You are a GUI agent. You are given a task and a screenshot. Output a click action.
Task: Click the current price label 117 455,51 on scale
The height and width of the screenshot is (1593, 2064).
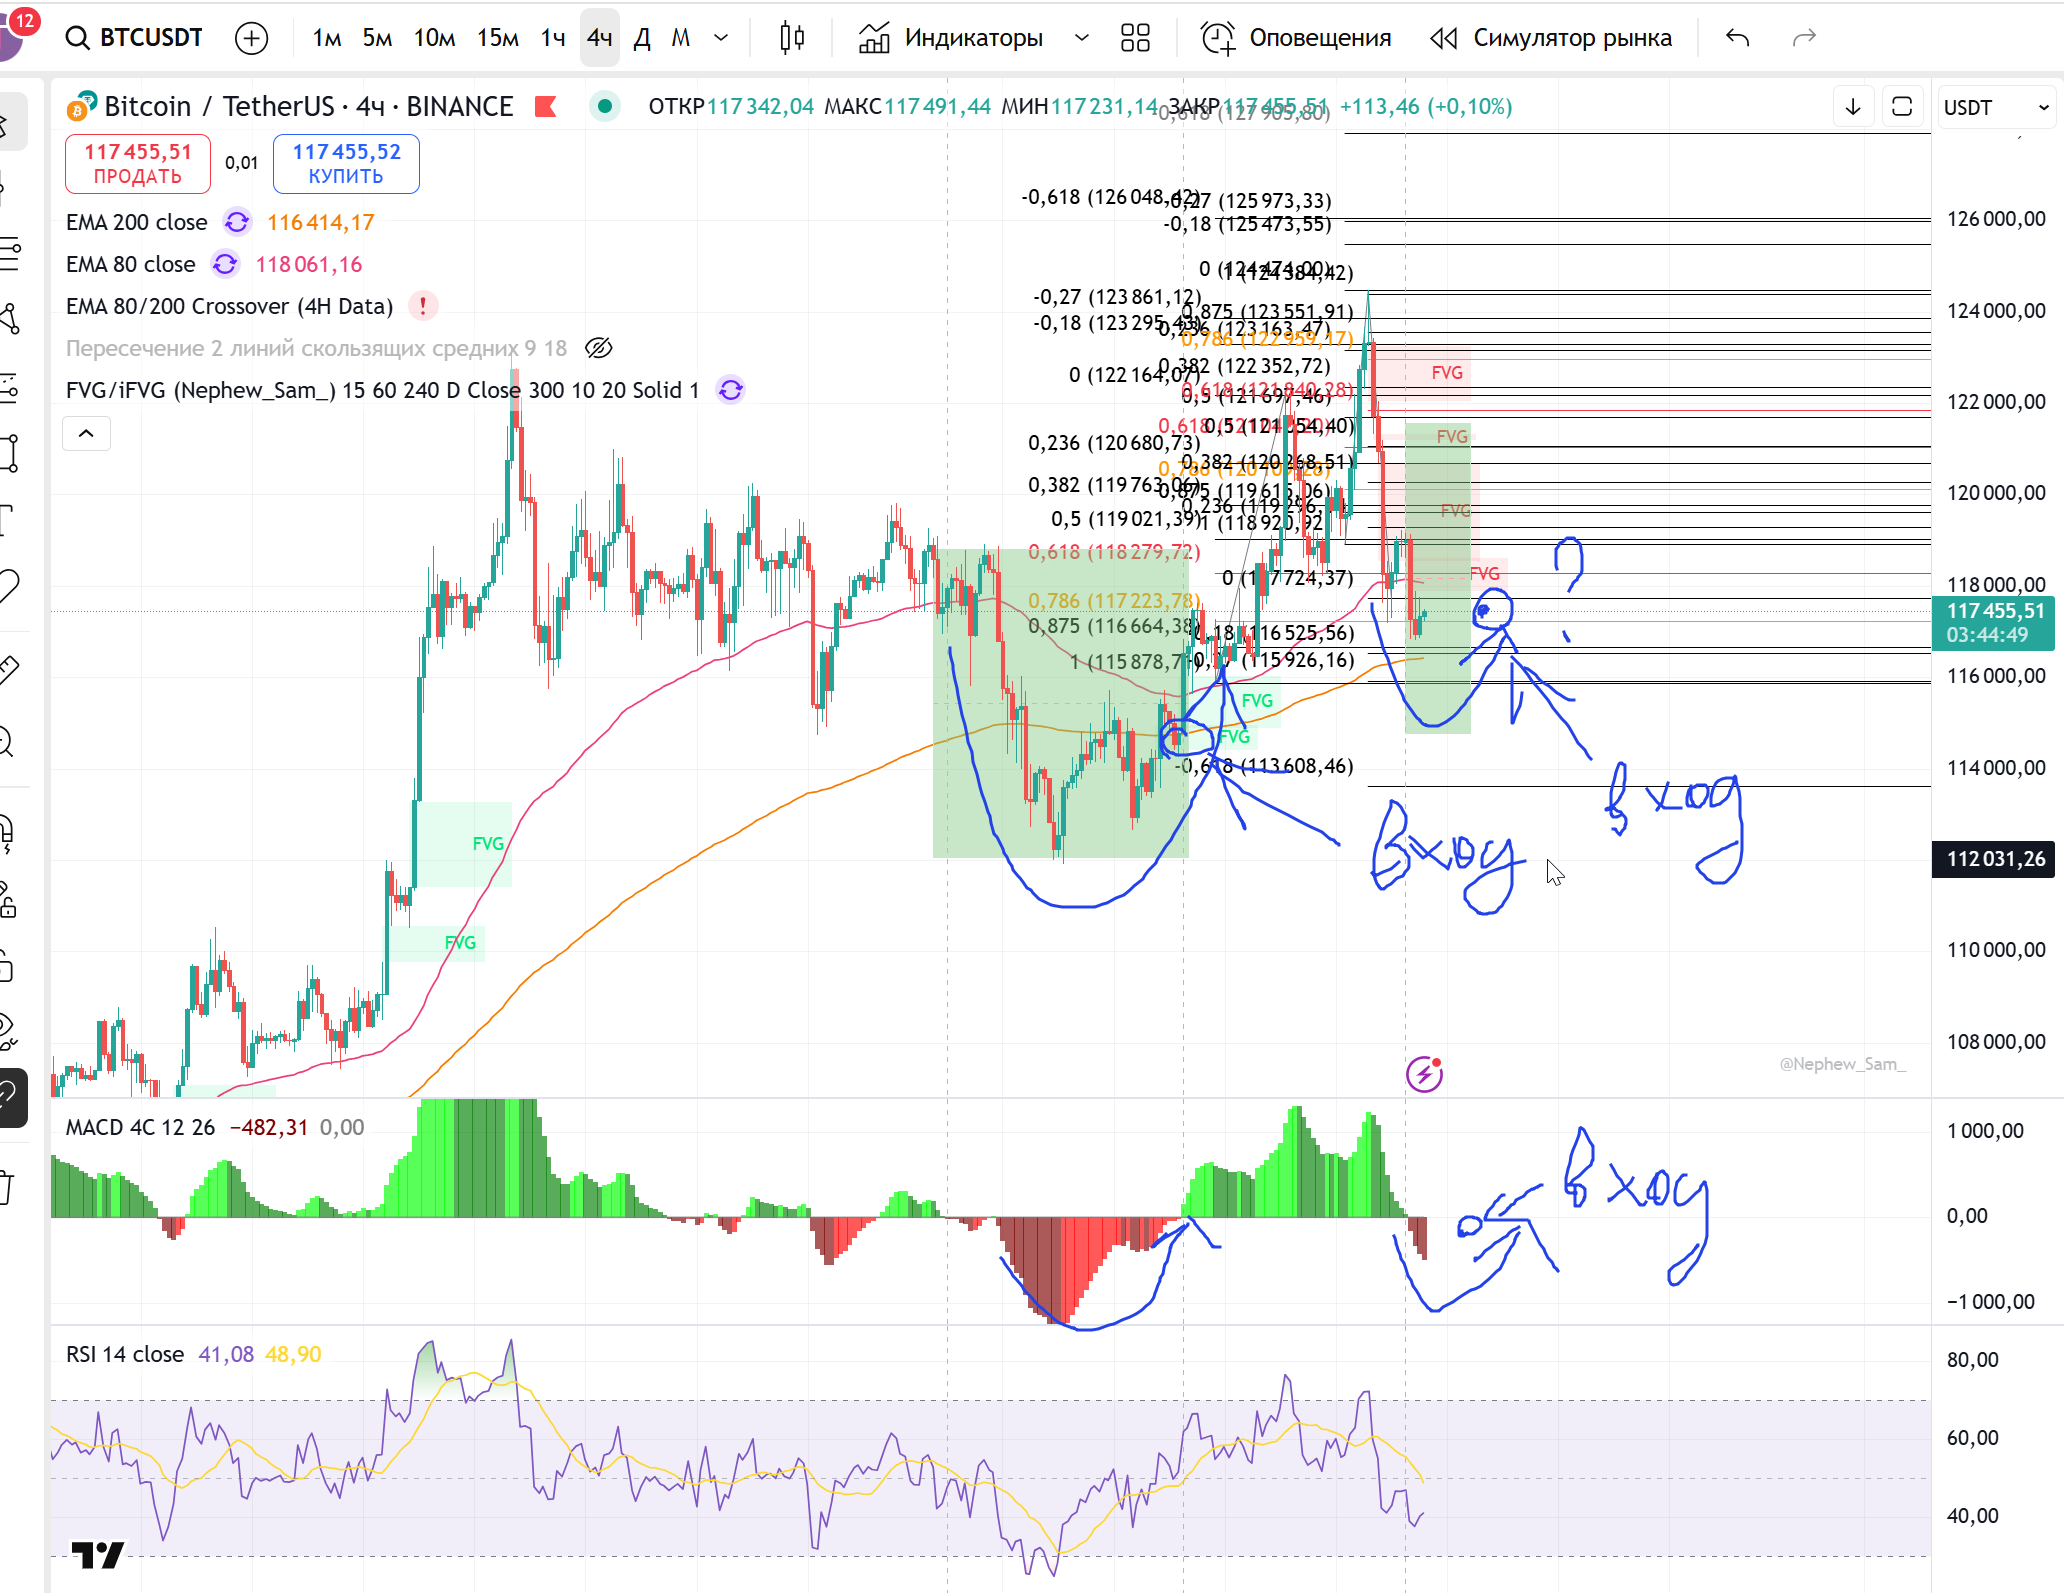click(1993, 622)
